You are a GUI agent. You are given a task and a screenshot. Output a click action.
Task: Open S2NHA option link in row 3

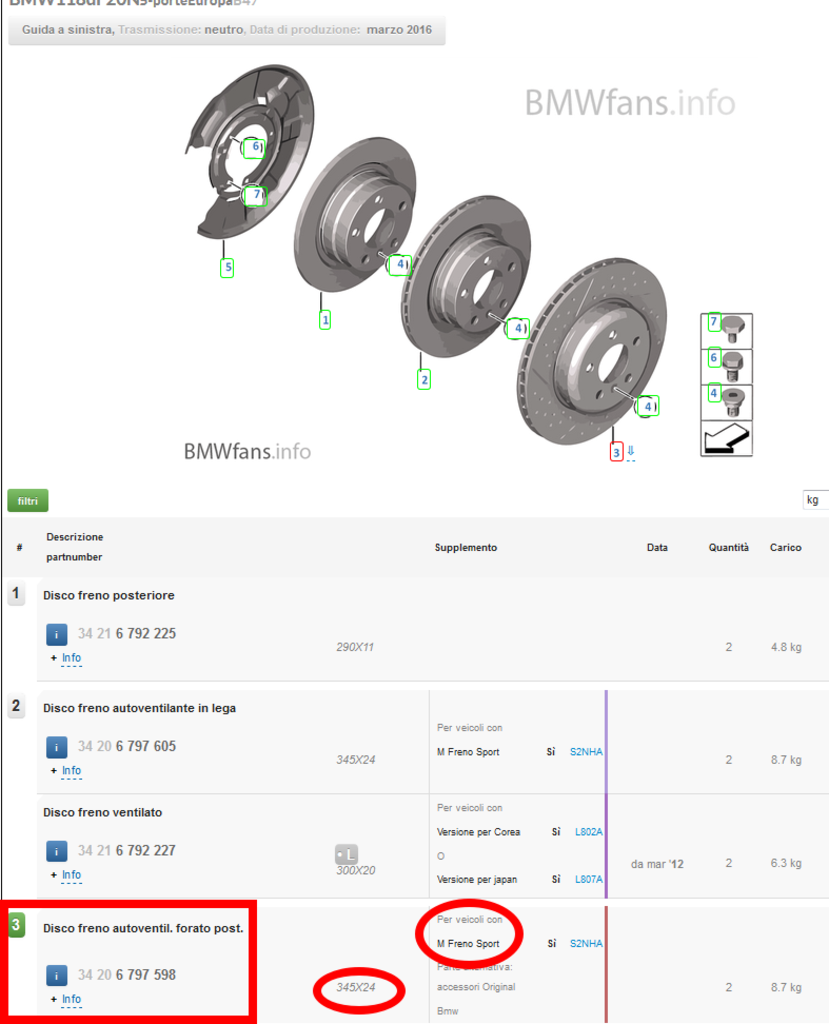(x=586, y=944)
